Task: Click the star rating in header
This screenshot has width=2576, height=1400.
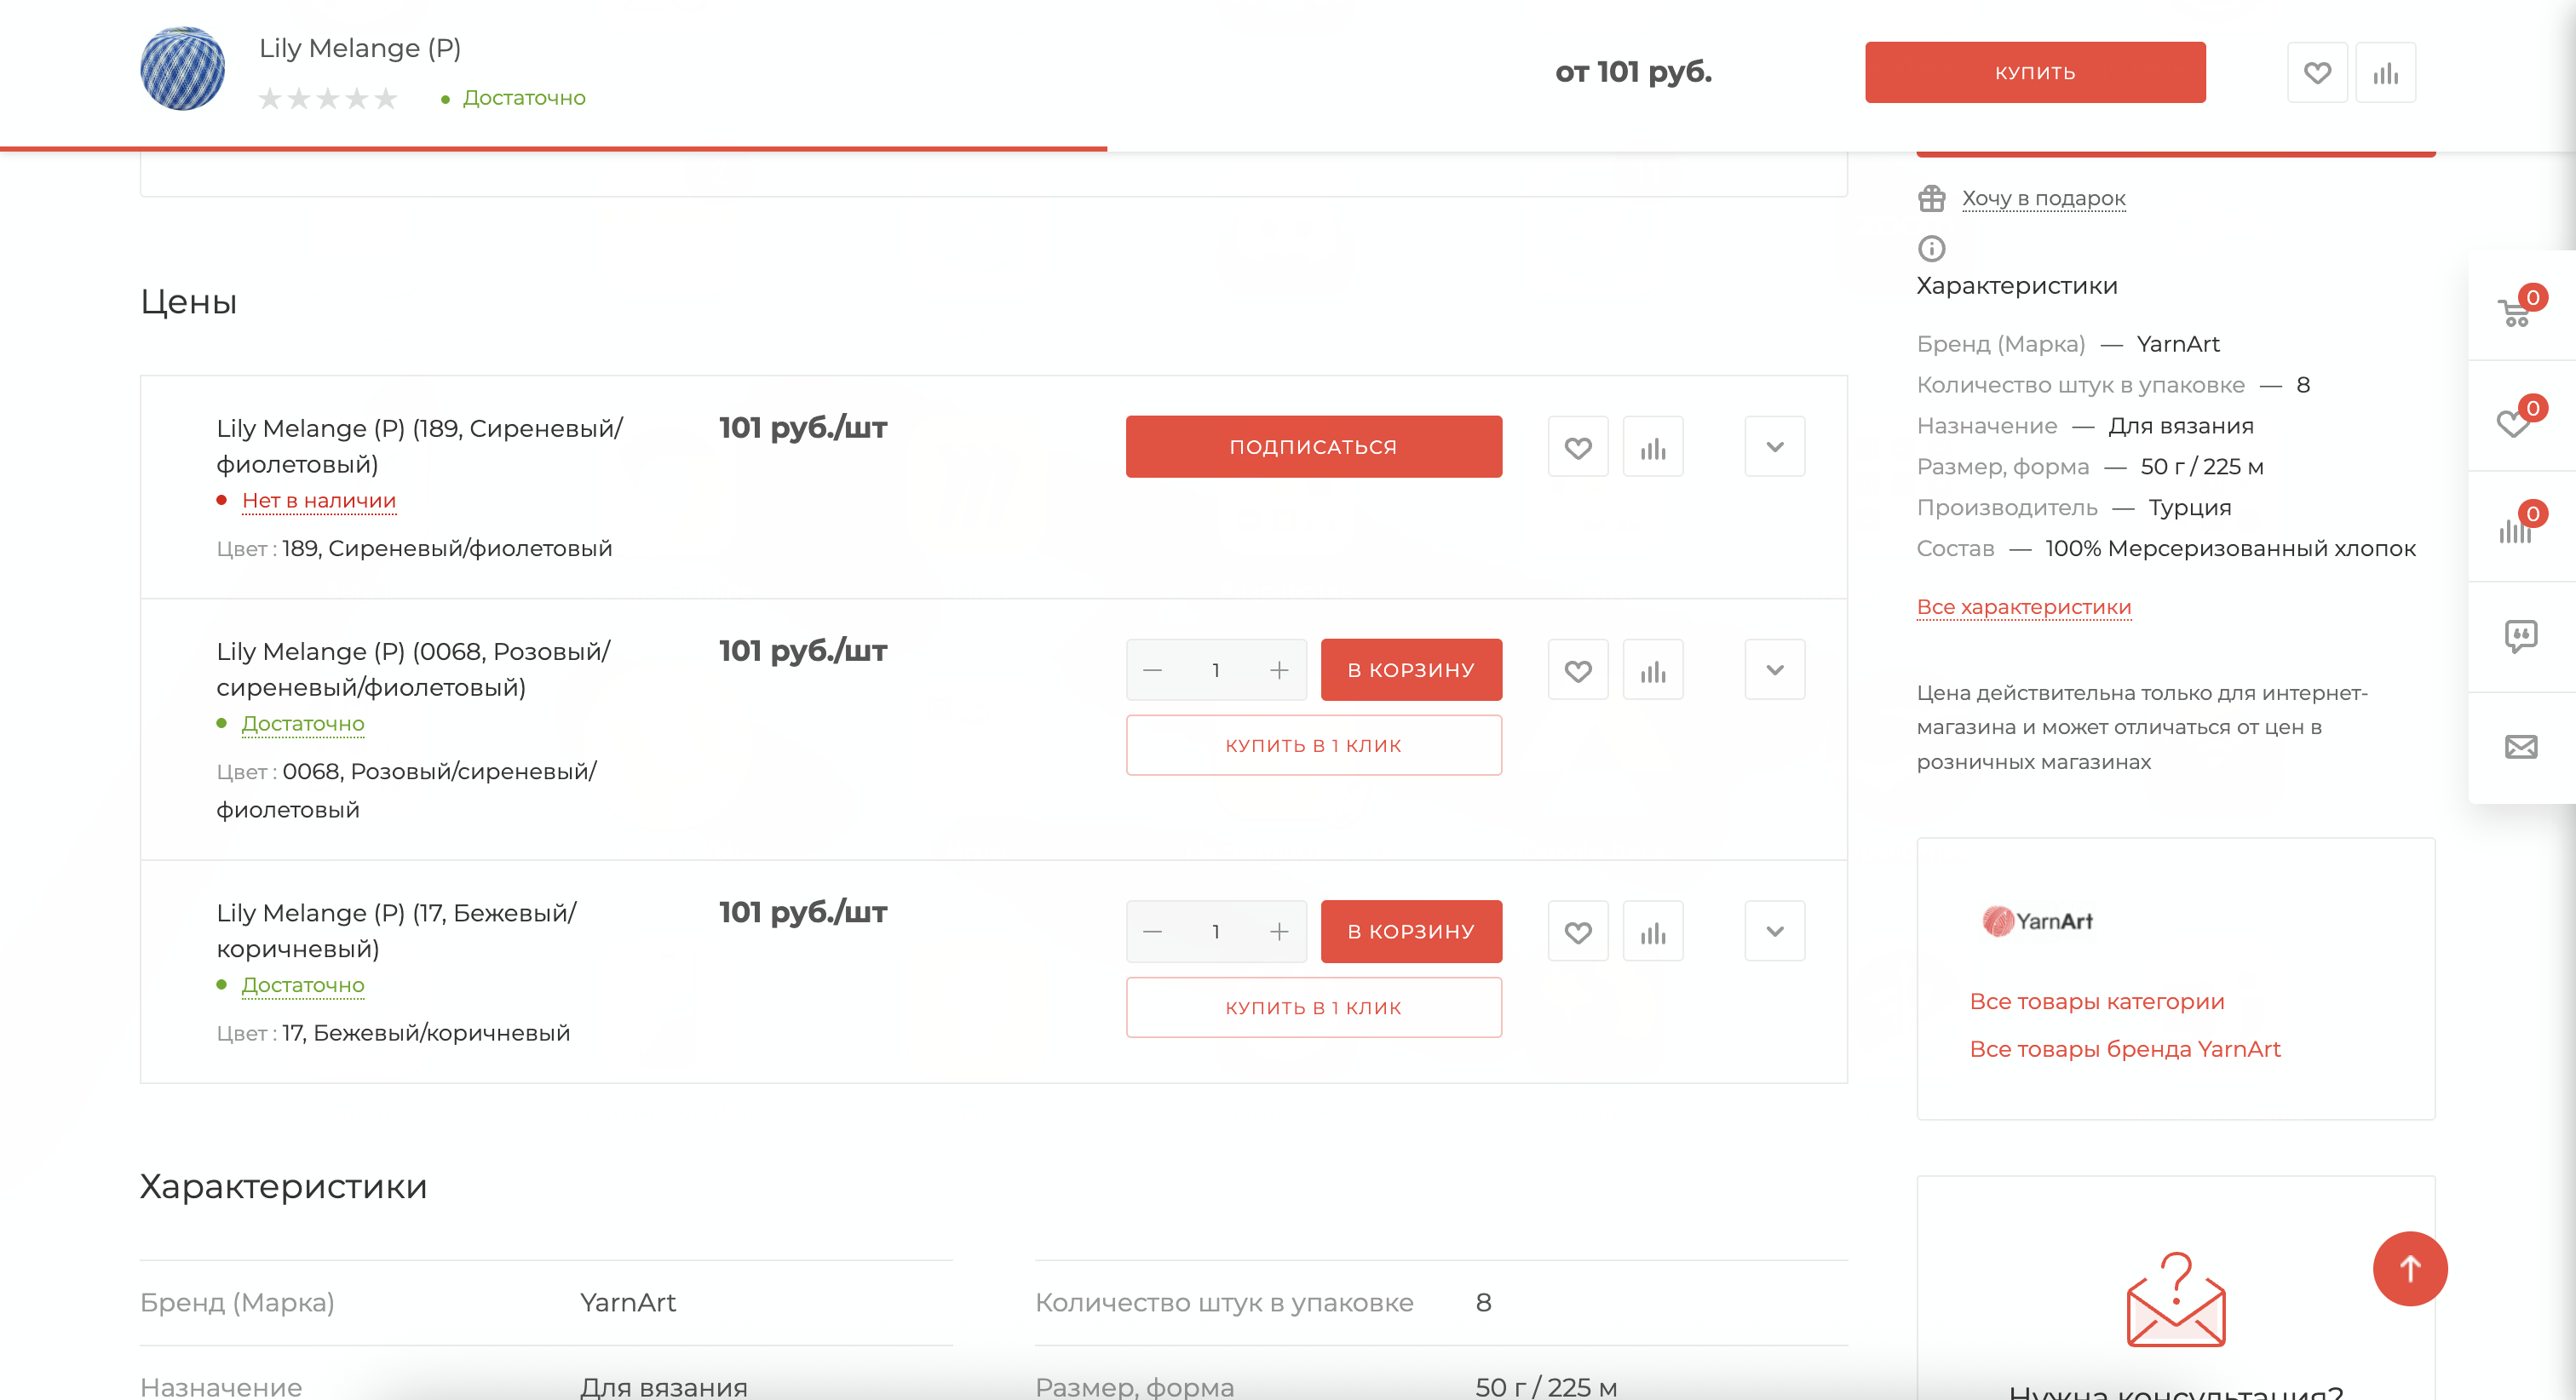Action: (328, 98)
